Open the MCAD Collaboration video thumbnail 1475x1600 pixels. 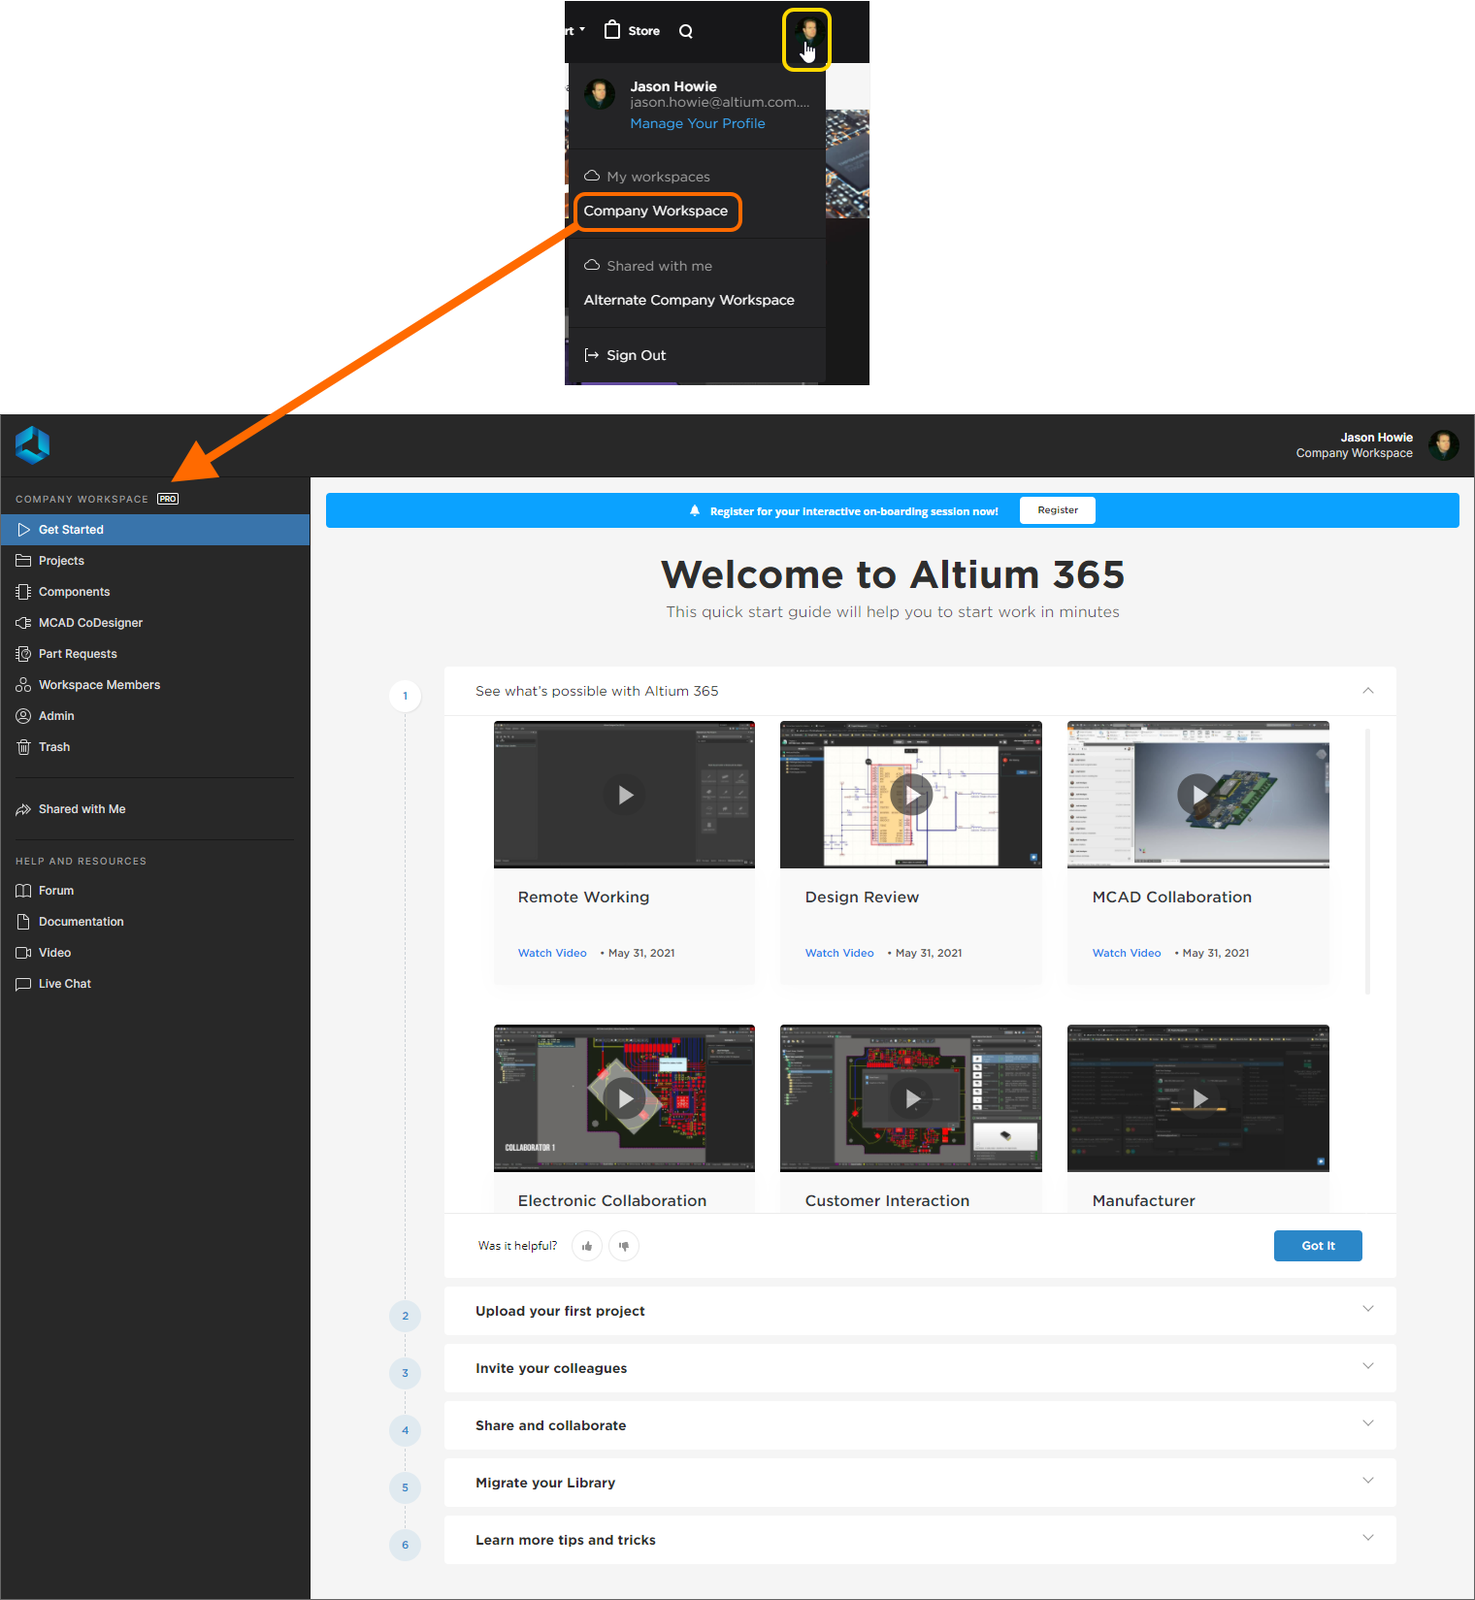pyautogui.click(x=1198, y=795)
